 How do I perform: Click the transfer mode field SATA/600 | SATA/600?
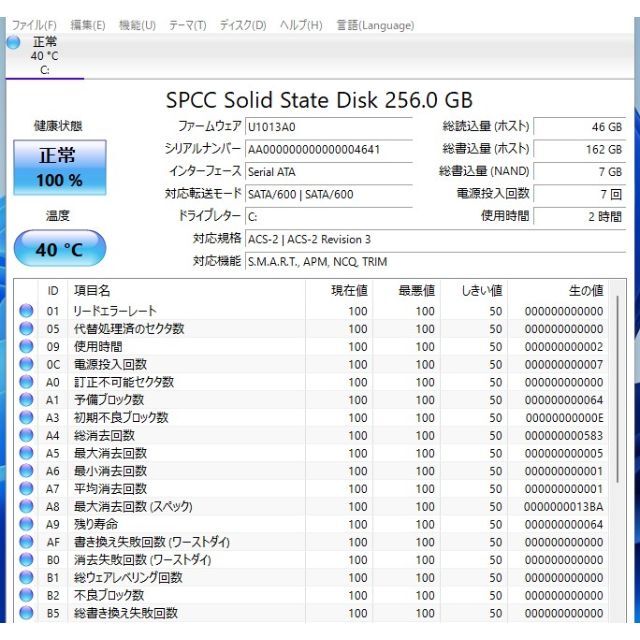(329, 194)
